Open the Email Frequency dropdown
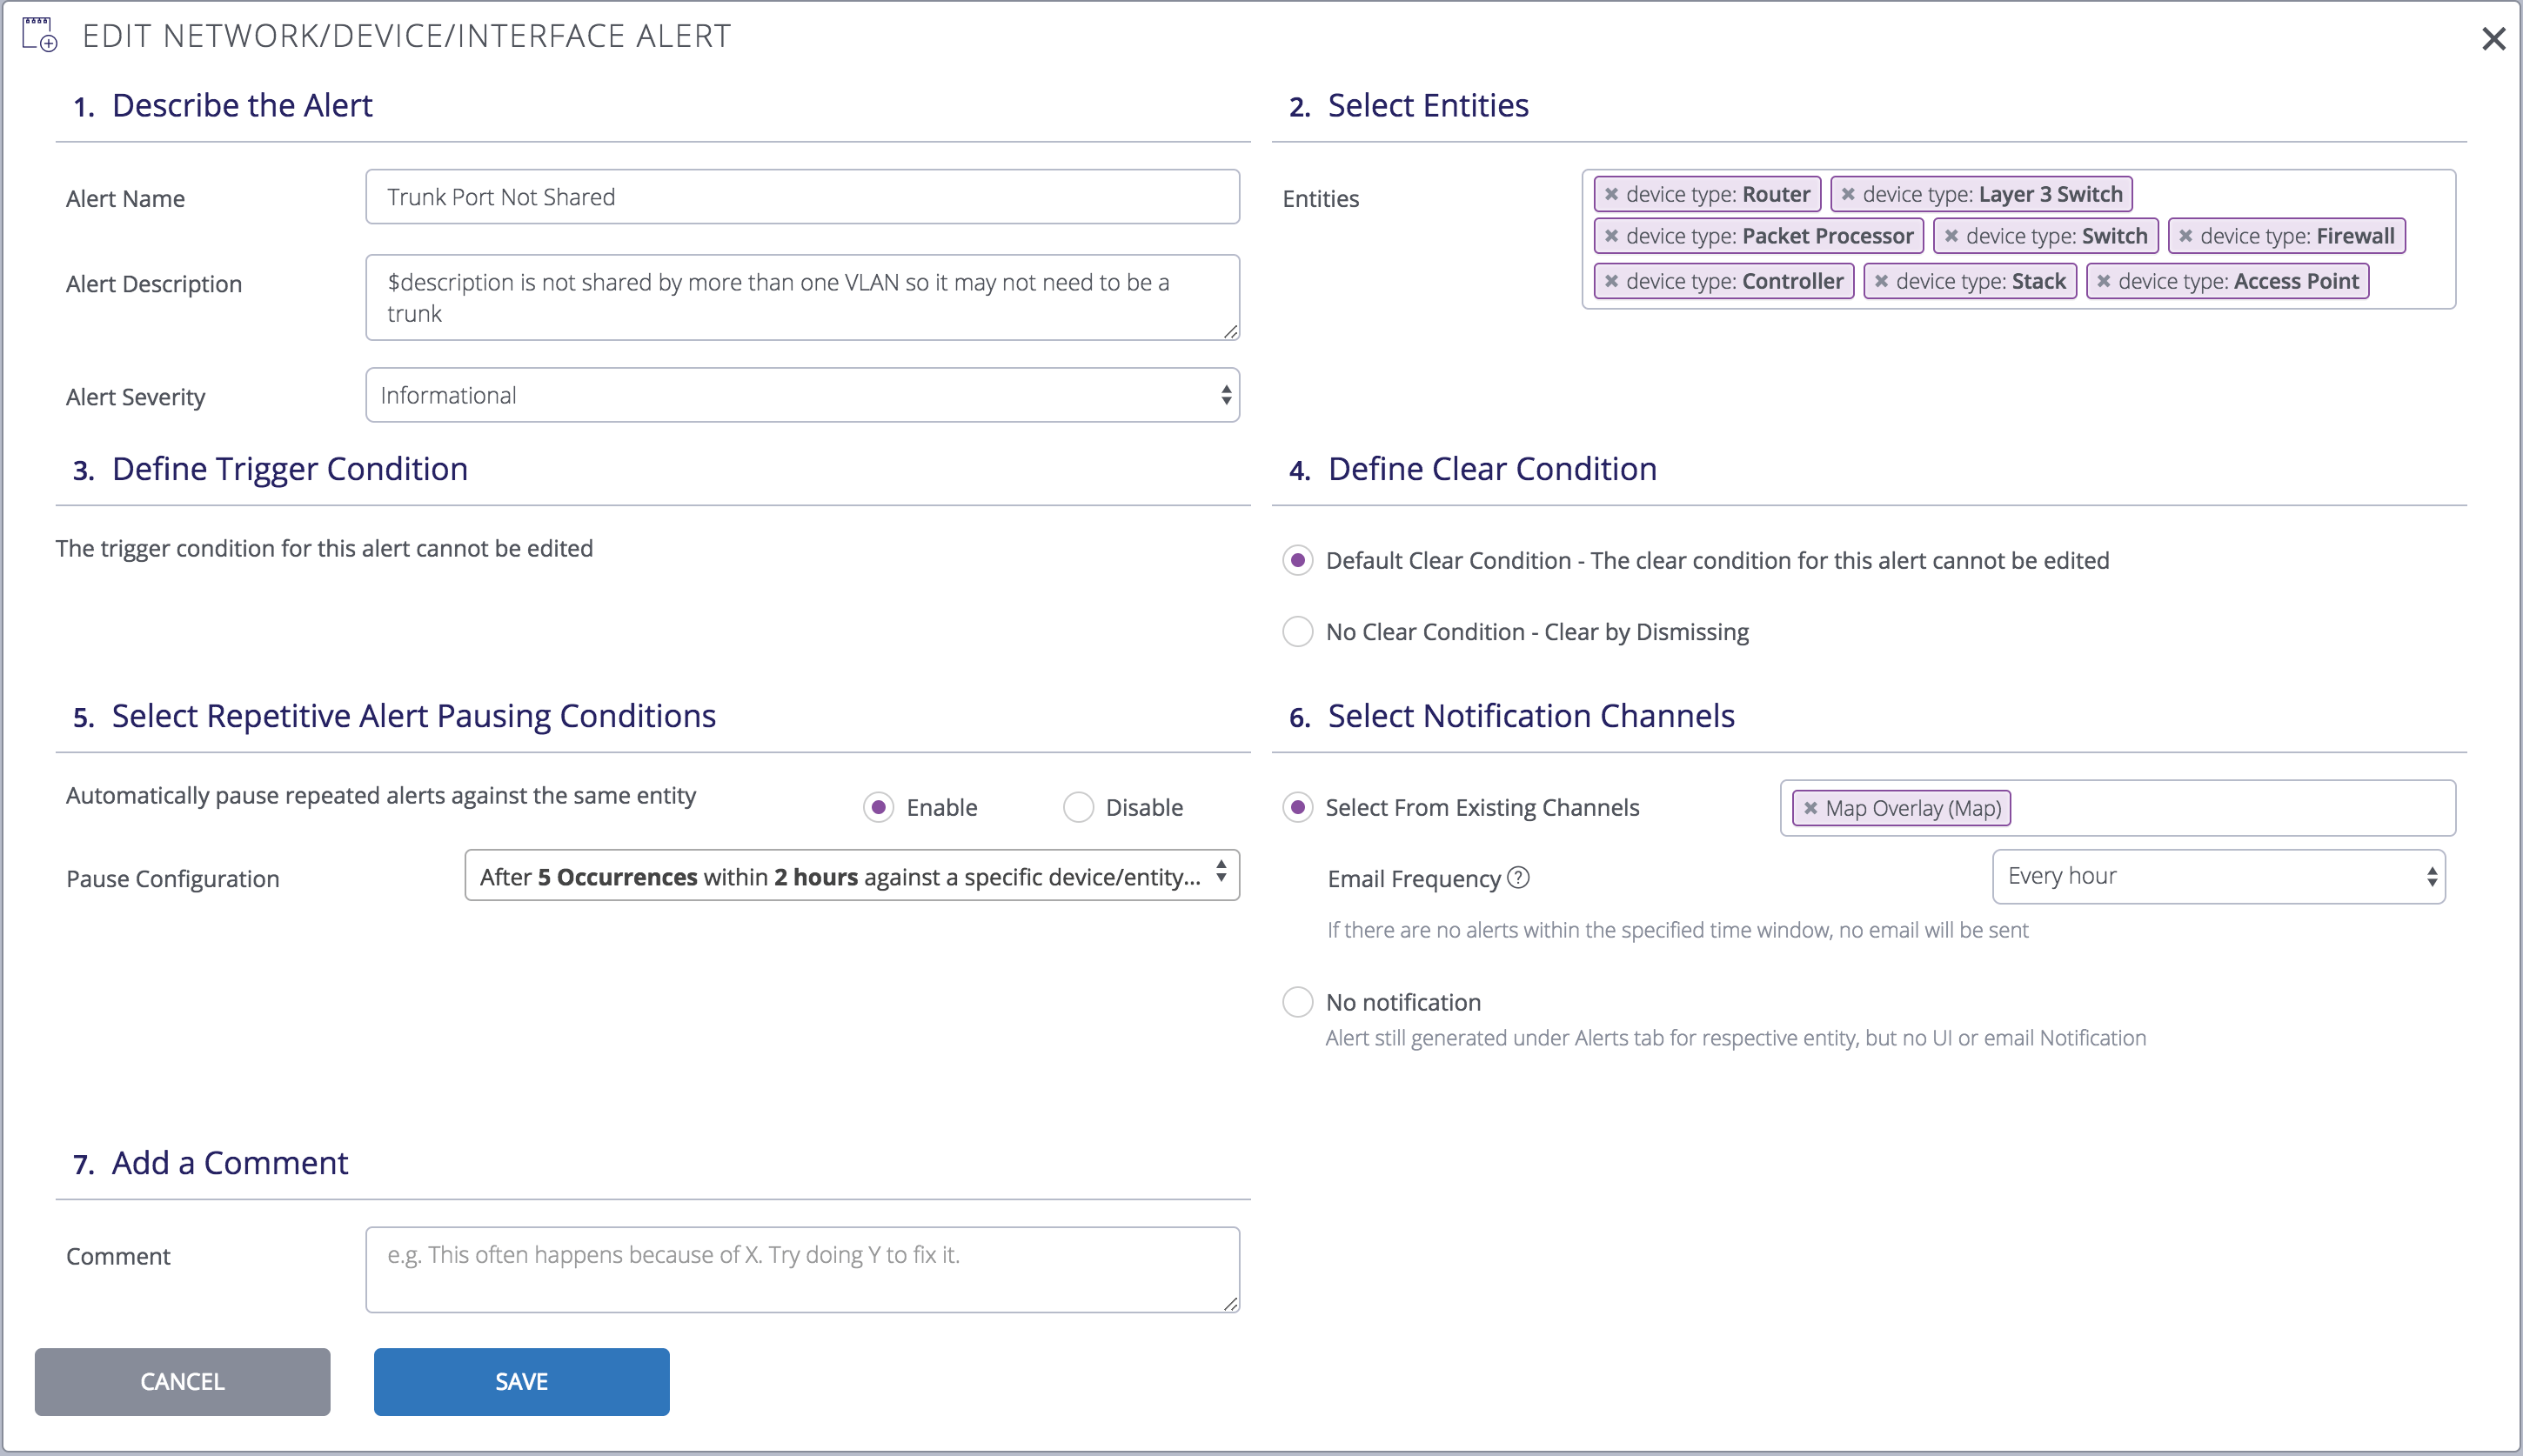 2218,876
